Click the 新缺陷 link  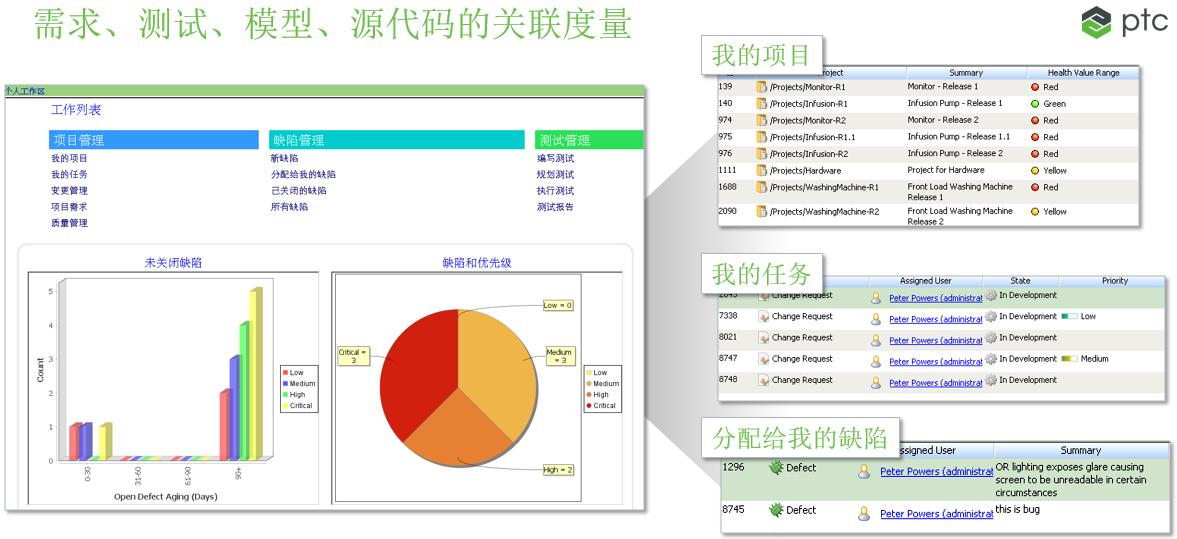pyautogui.click(x=284, y=158)
